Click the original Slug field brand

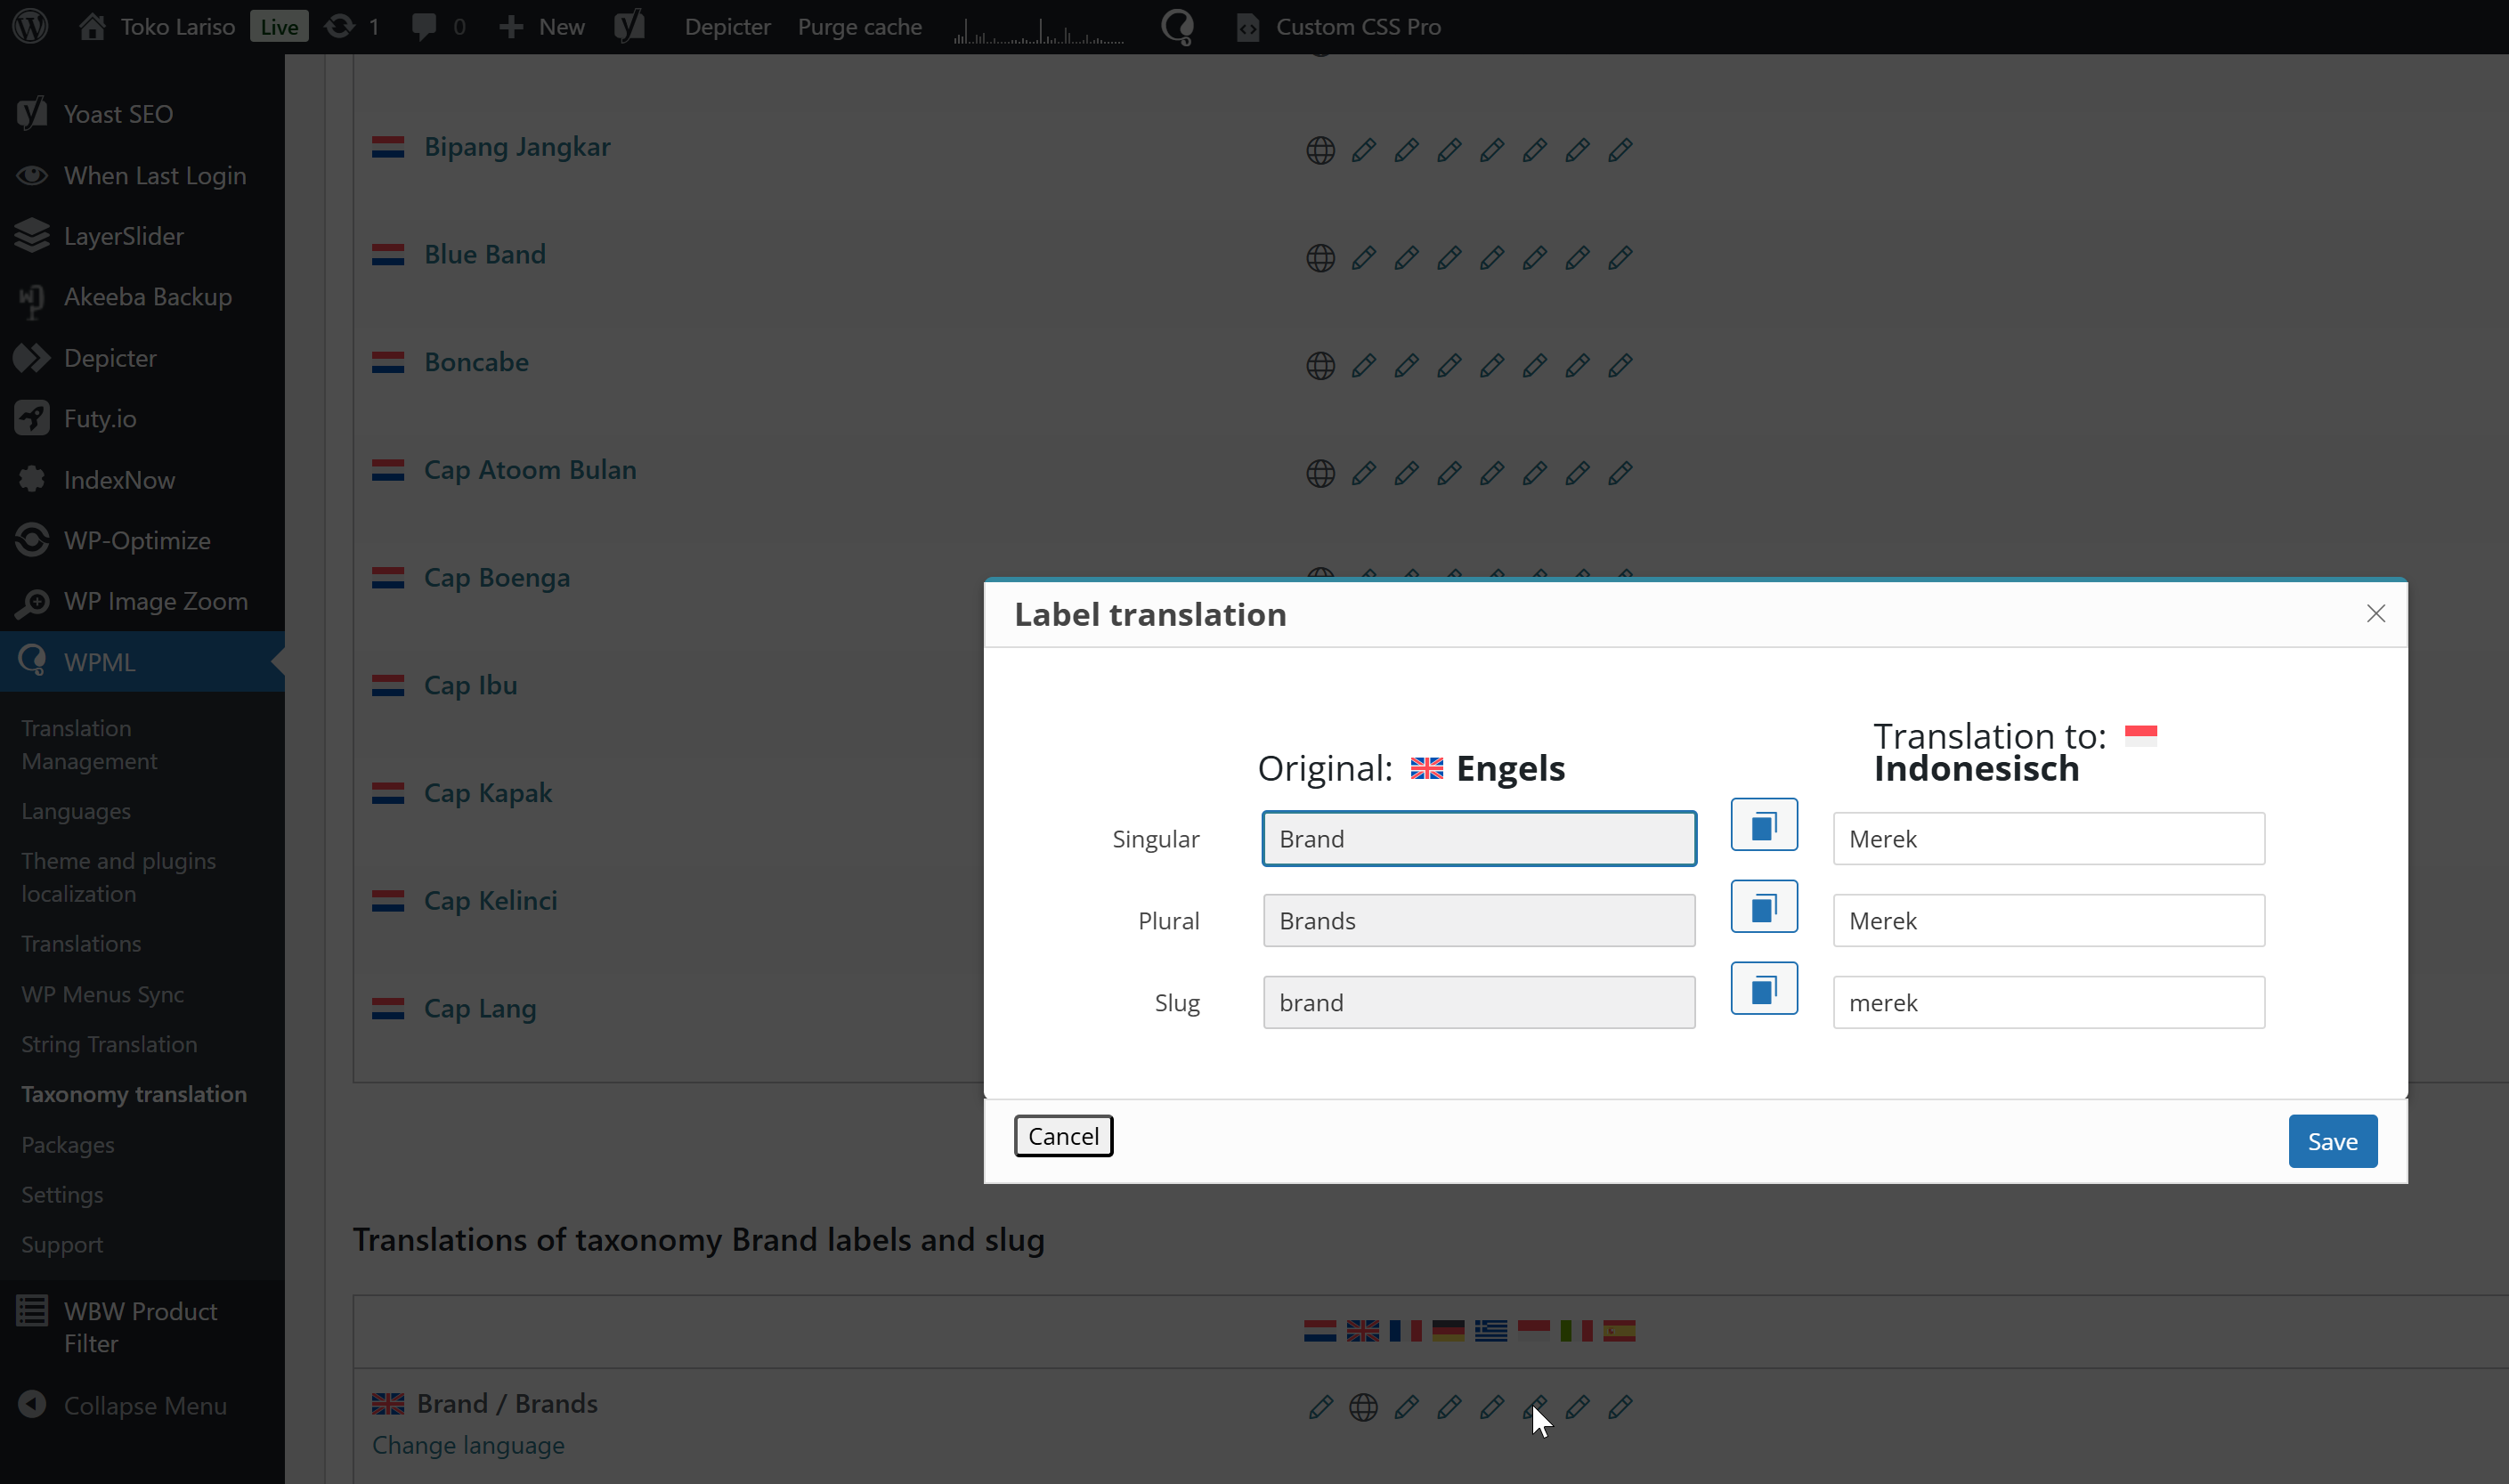point(1479,1003)
